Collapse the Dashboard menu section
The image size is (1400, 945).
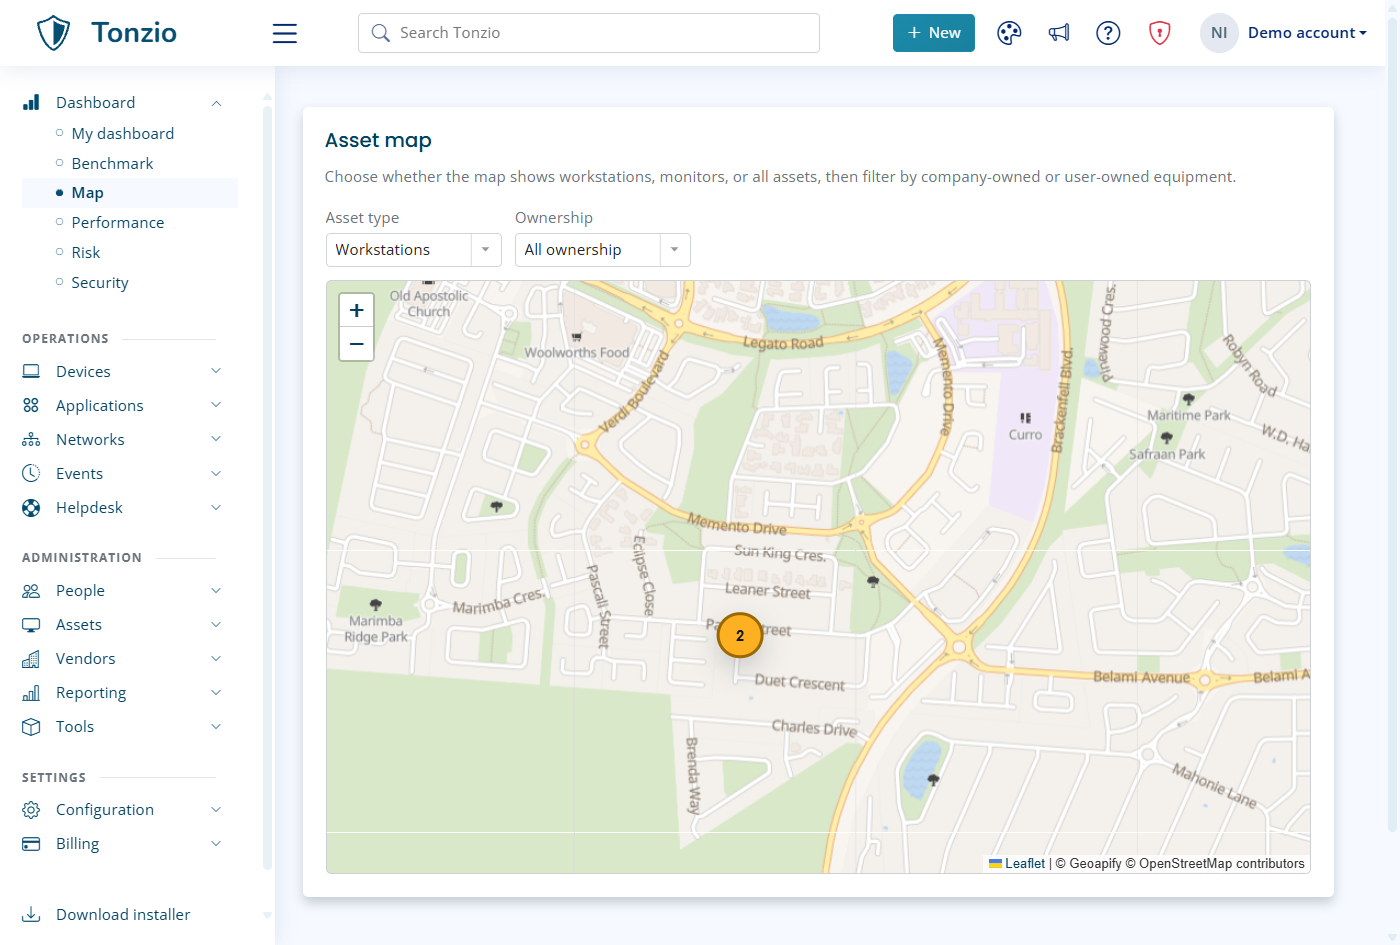pyautogui.click(x=216, y=103)
